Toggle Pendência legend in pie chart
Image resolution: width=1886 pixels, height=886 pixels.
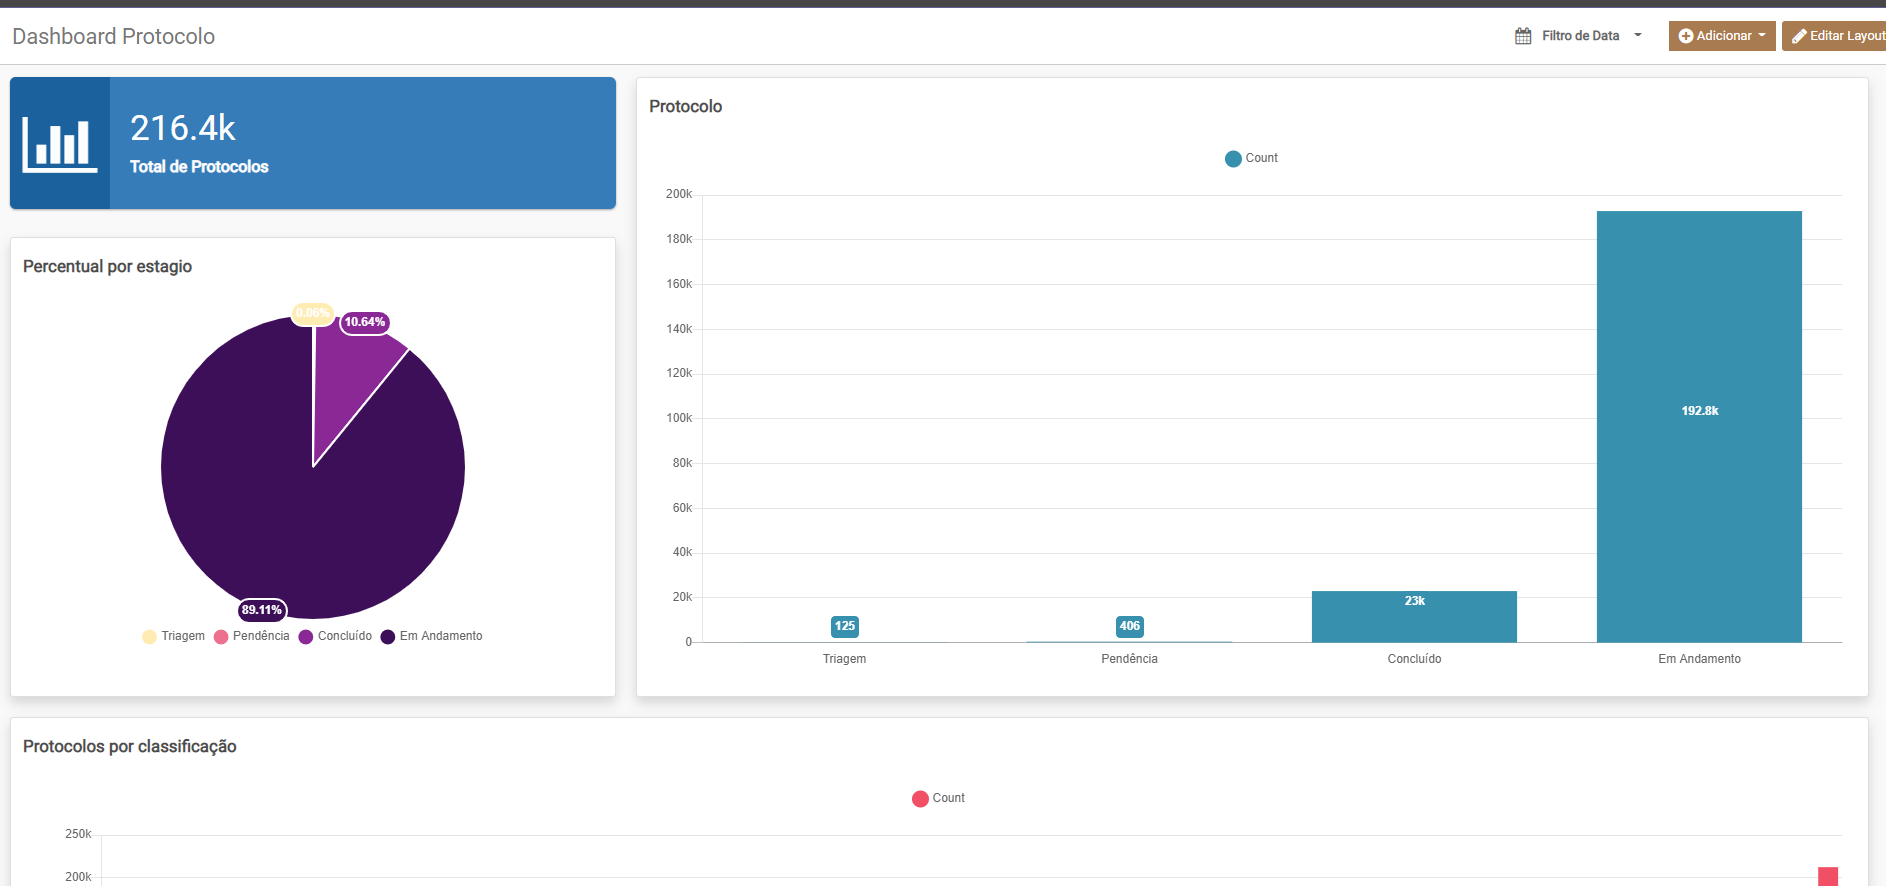click(x=251, y=637)
